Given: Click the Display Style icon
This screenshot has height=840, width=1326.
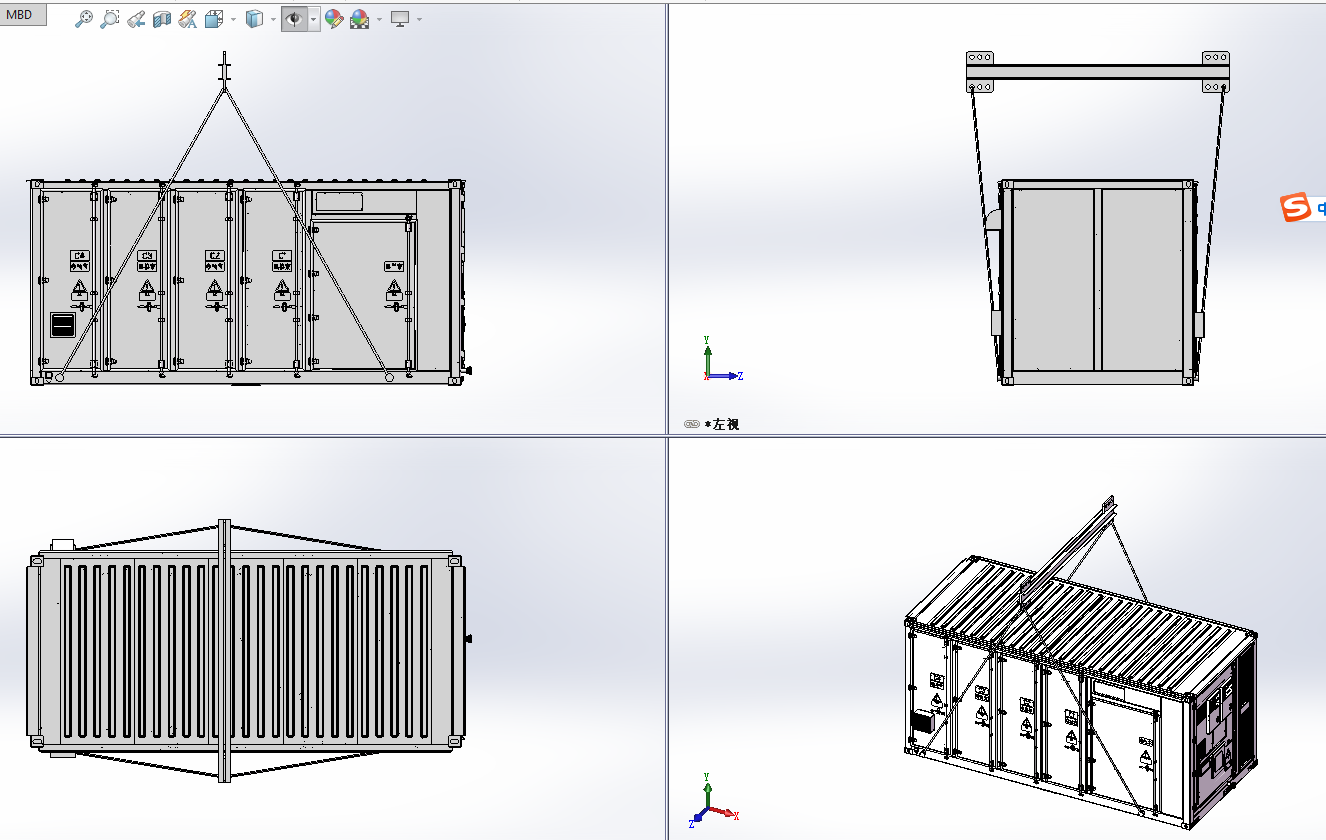Looking at the screenshot, I should 254,19.
